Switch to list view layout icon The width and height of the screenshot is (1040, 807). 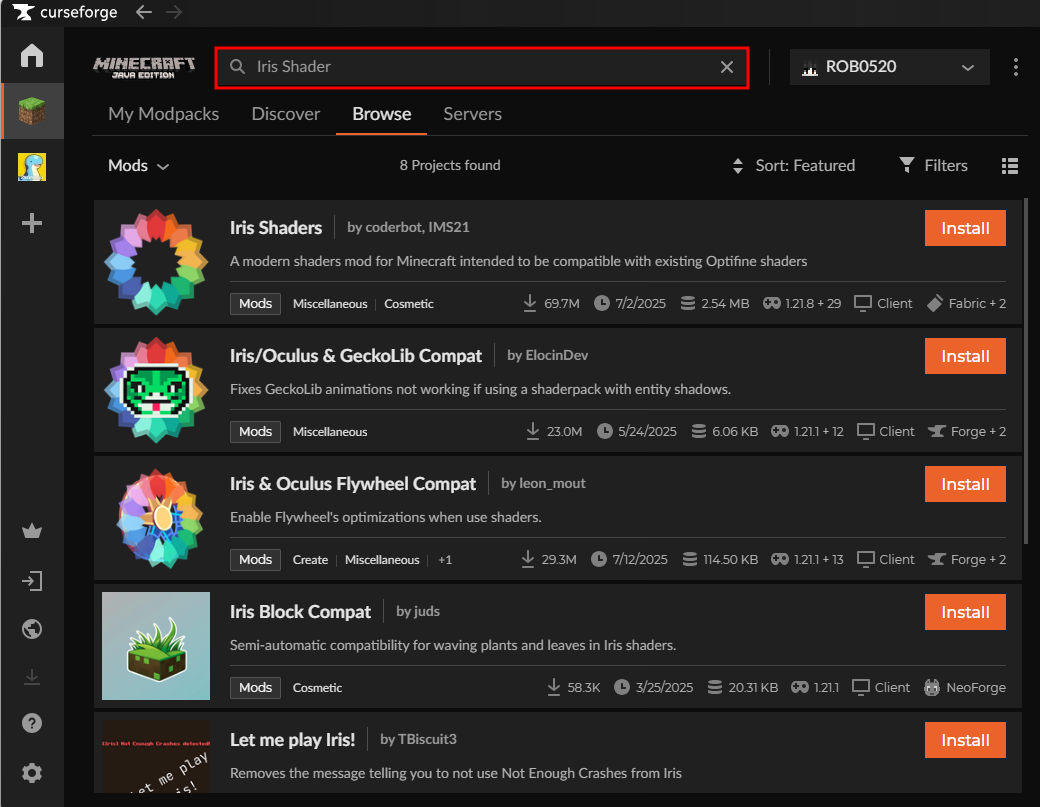point(1009,166)
